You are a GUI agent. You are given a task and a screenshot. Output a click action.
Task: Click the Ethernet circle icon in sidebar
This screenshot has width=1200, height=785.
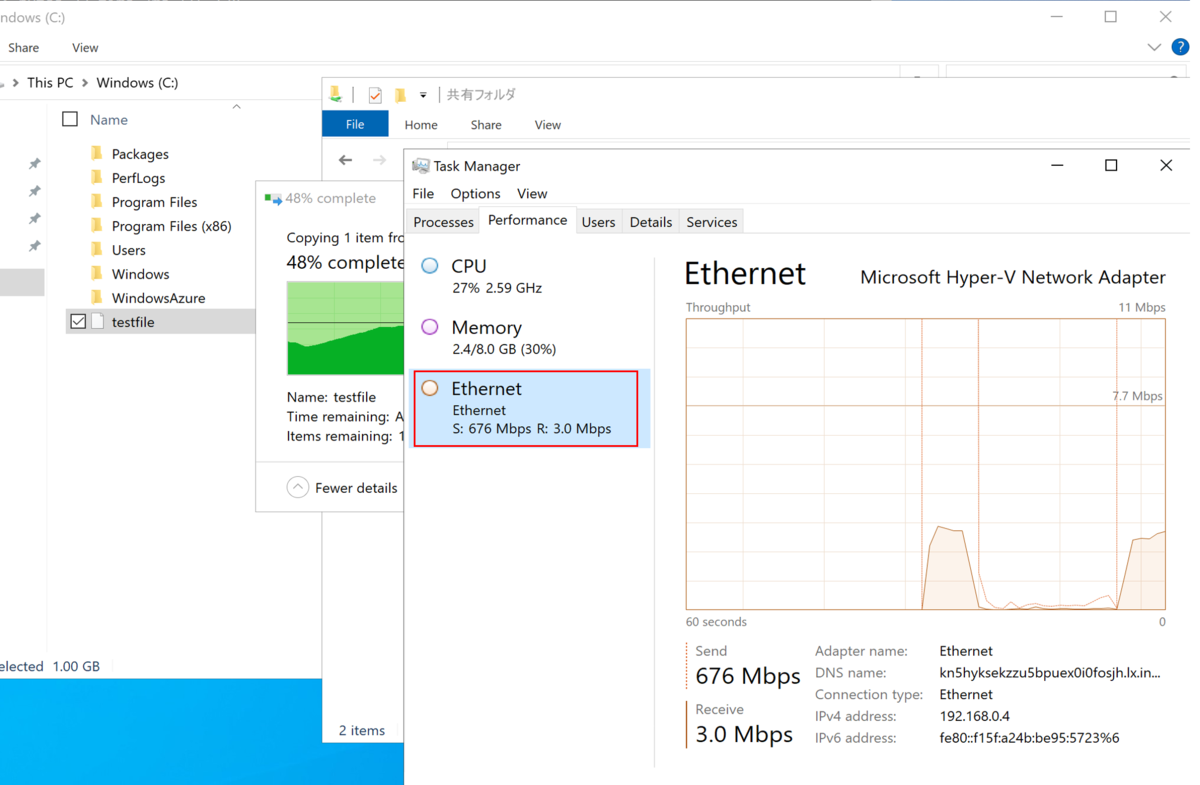click(430, 388)
